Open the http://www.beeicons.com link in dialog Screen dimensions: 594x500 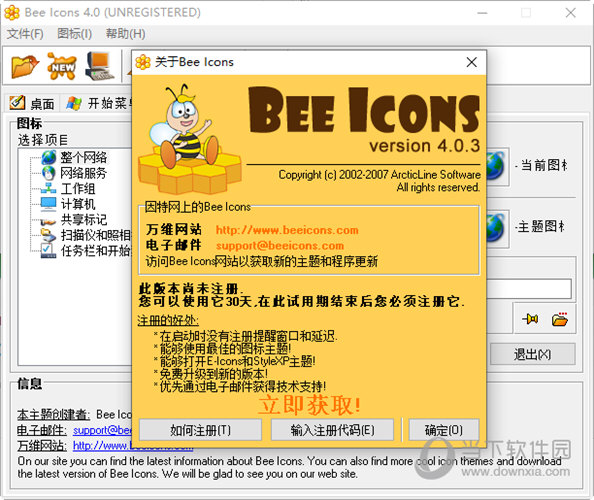(x=287, y=230)
